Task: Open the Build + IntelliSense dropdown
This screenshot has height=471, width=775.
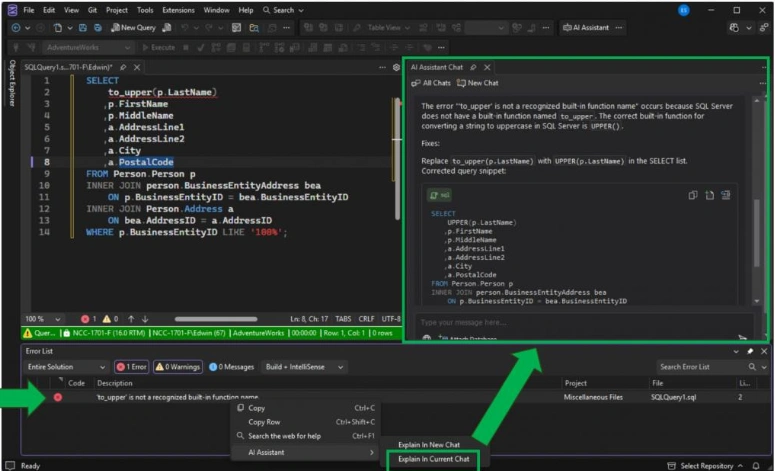Action: tap(304, 367)
